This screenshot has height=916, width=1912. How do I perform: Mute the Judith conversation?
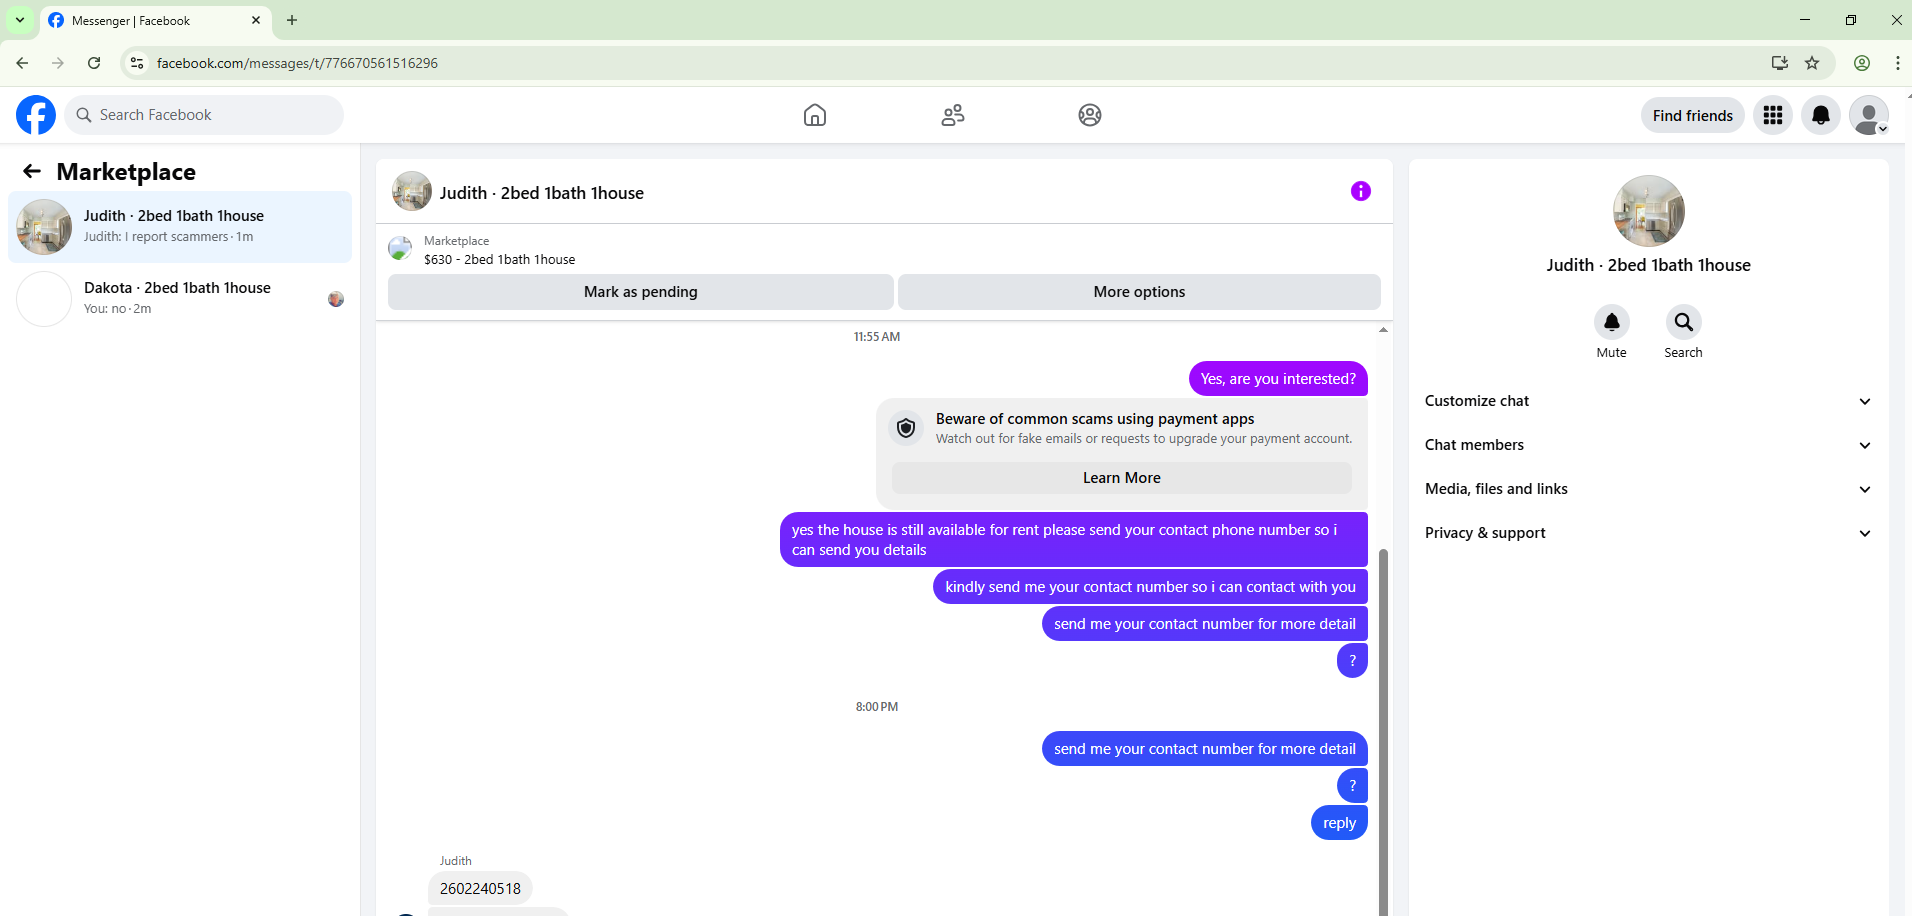pyautogui.click(x=1612, y=322)
